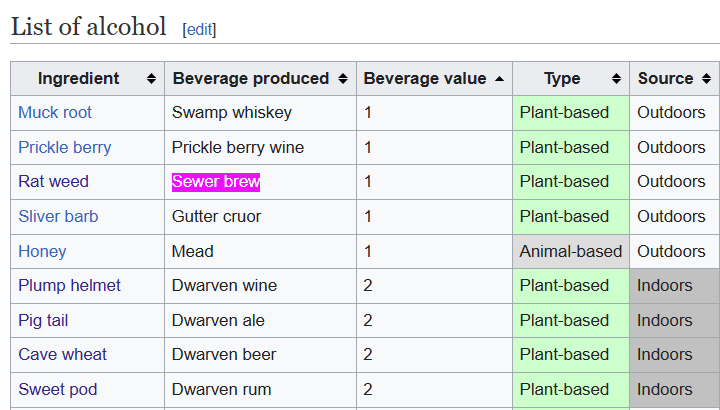720x410 pixels.
Task: Open the Muck root link
Action: point(55,112)
